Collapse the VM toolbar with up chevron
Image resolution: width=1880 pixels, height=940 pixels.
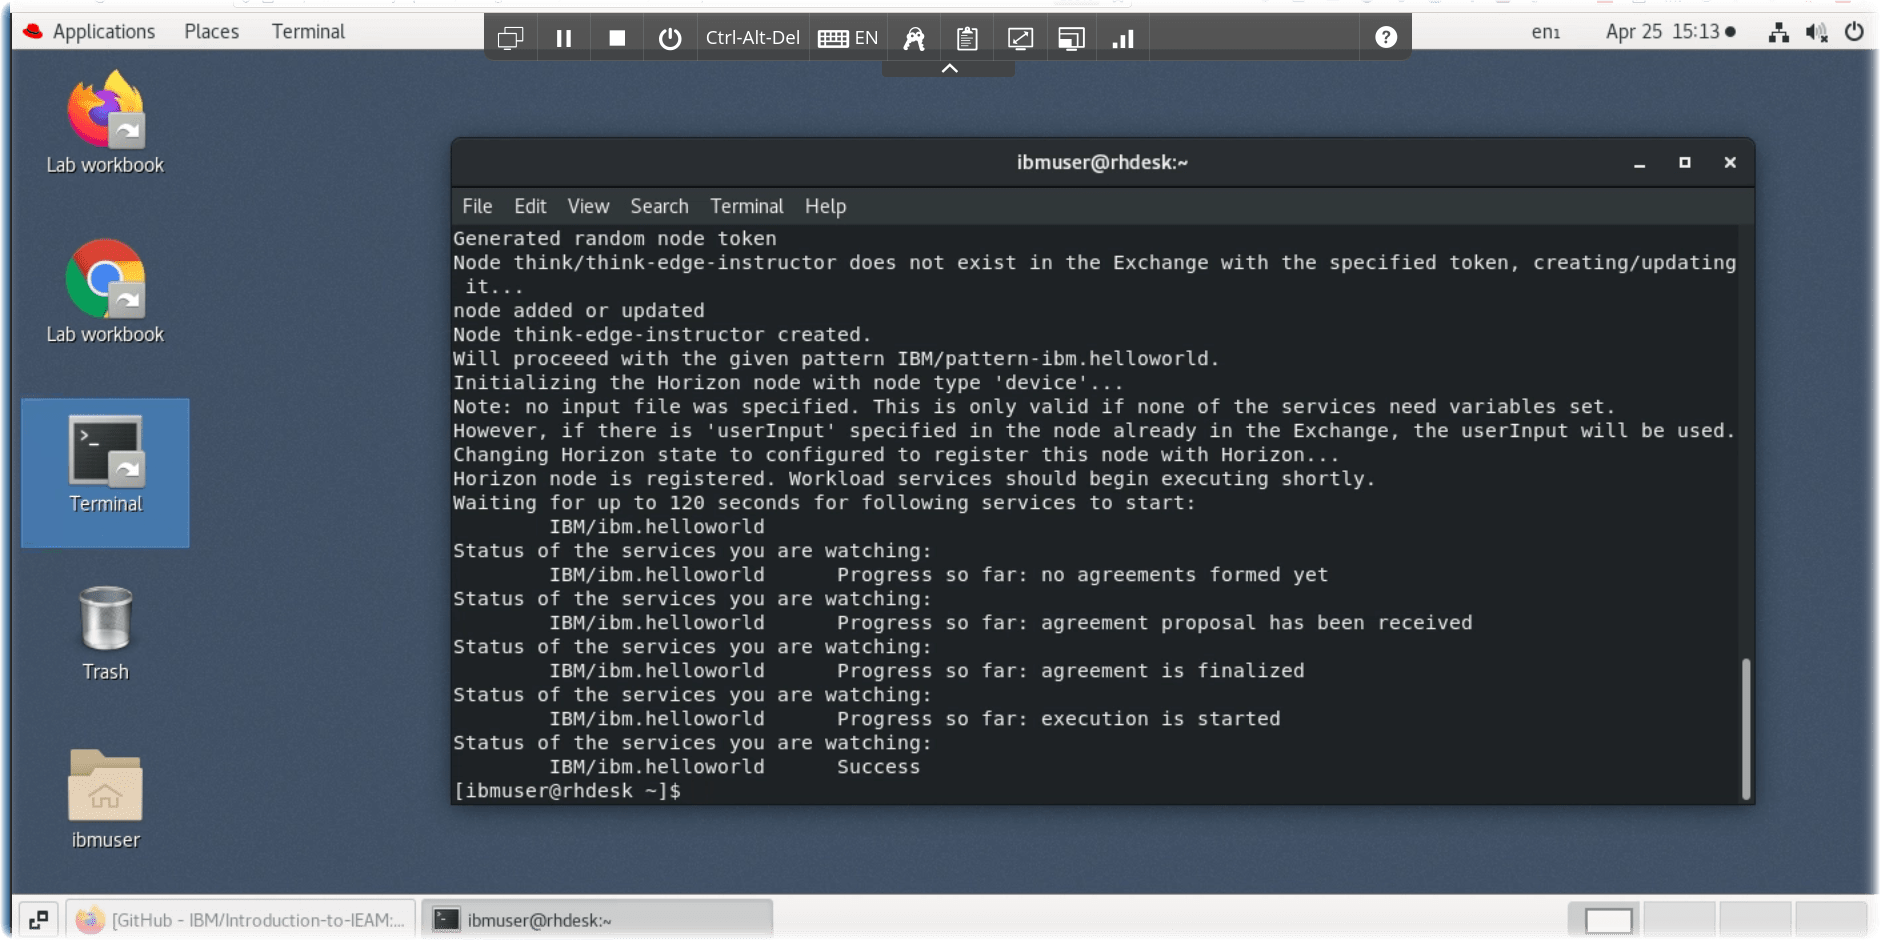tap(949, 68)
